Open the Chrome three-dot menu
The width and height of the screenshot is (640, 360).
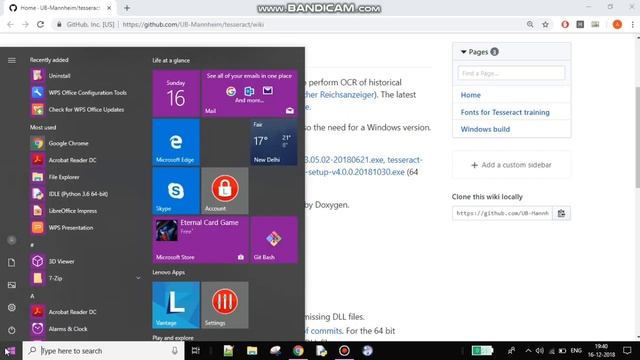(633, 24)
